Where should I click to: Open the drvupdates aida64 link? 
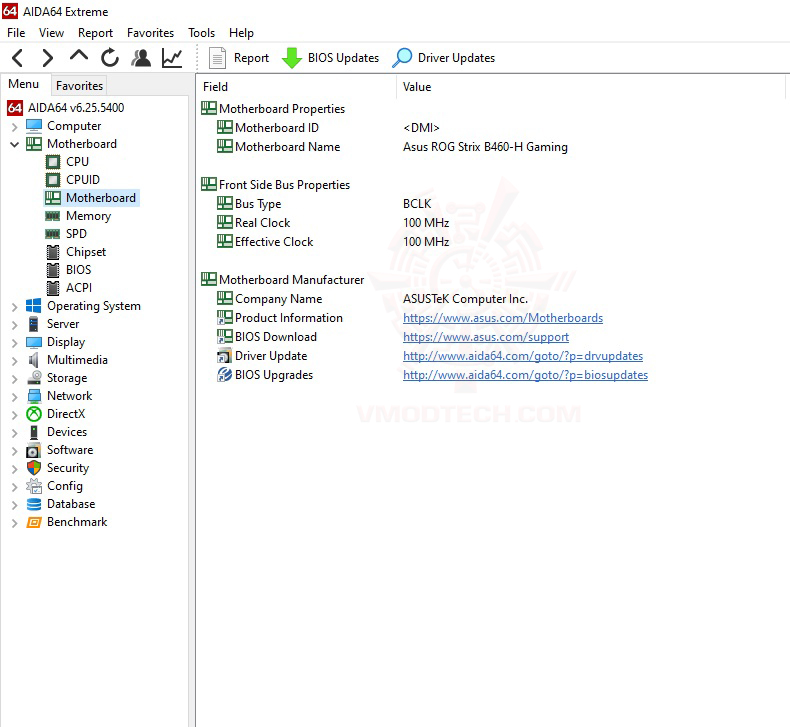(x=523, y=356)
